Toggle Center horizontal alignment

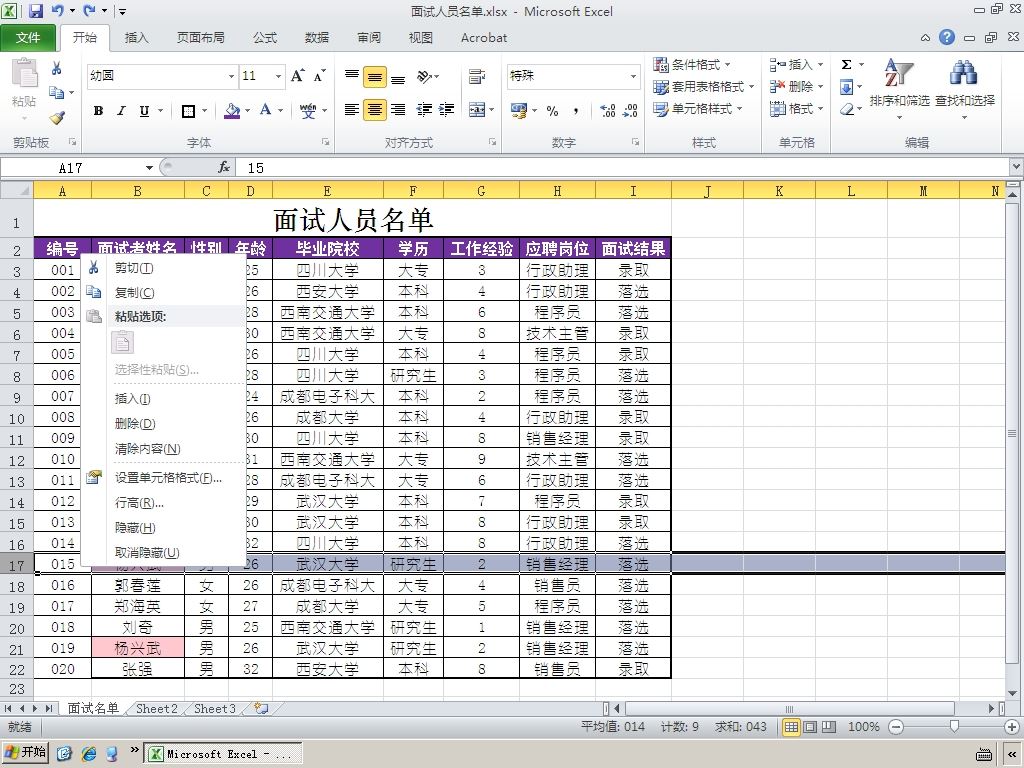[375, 110]
